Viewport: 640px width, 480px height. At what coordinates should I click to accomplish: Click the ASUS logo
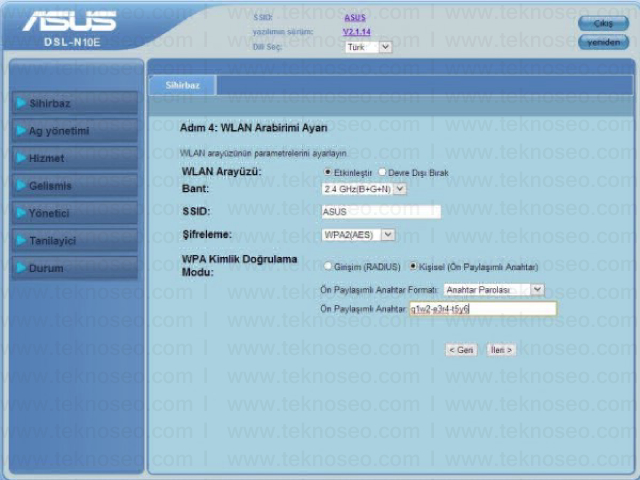(x=69, y=21)
